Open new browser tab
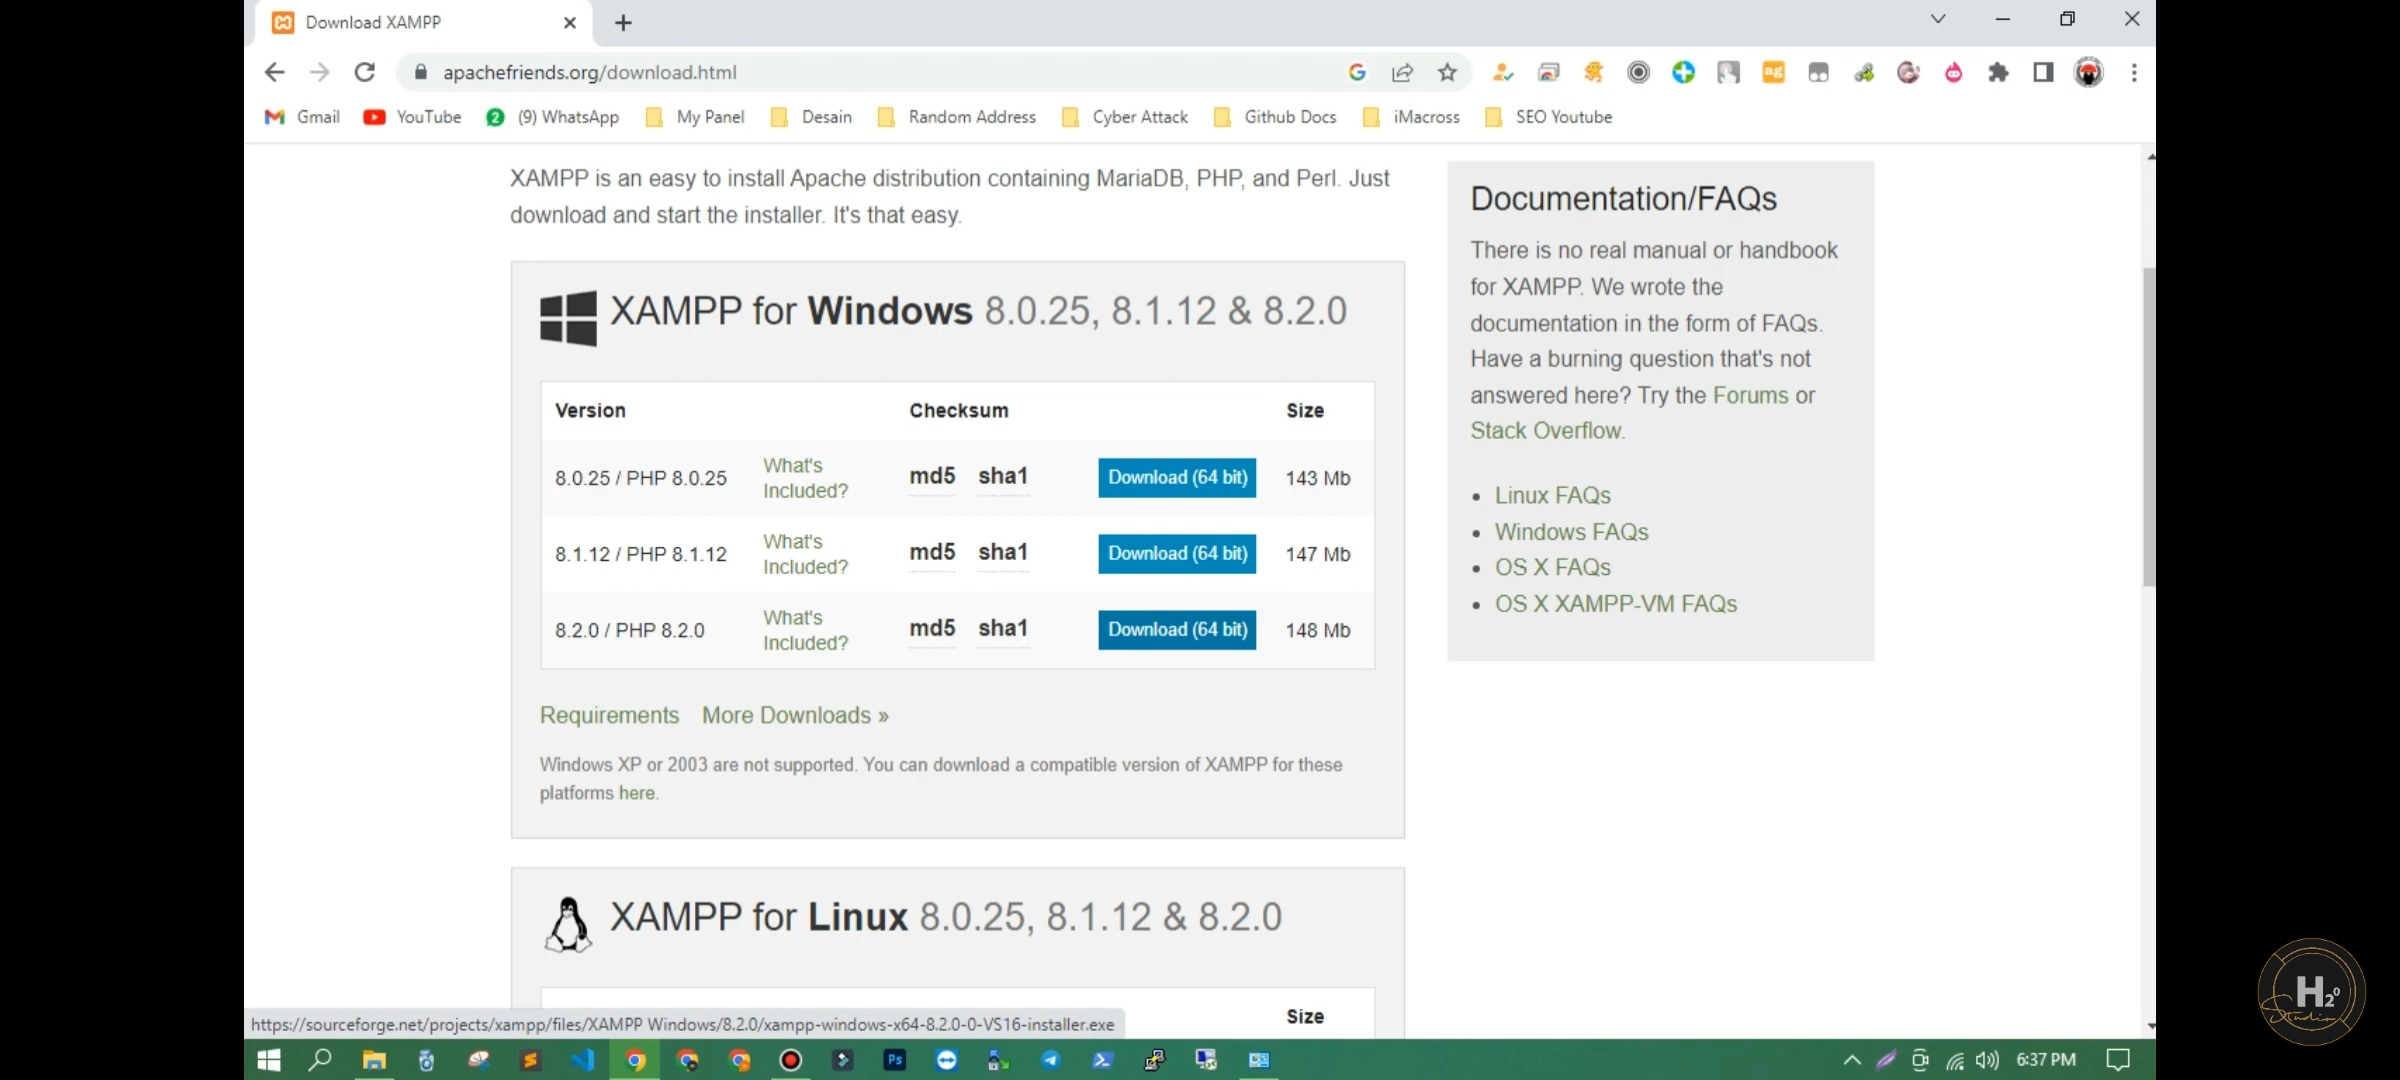 pyautogui.click(x=623, y=23)
